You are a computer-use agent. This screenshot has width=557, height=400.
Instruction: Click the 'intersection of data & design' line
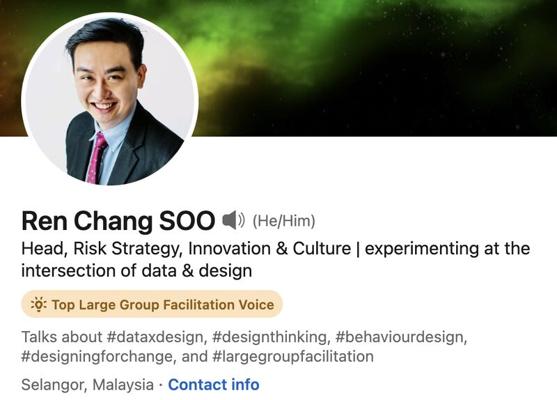point(137,271)
